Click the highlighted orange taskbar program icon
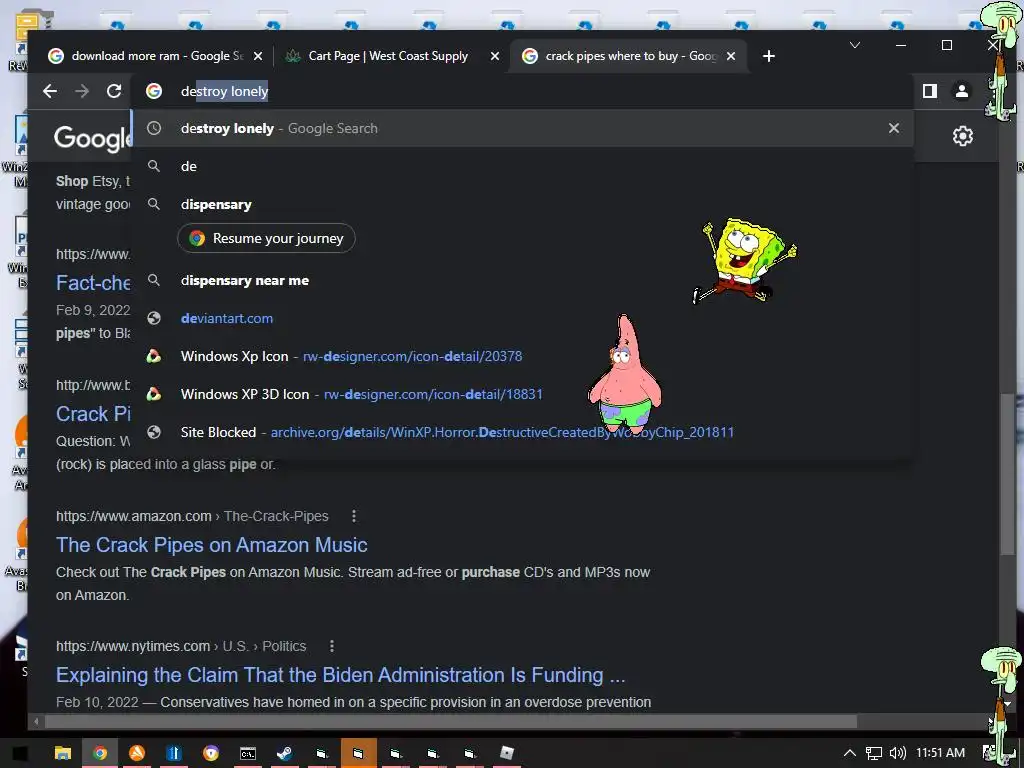The height and width of the screenshot is (768, 1024). point(359,753)
